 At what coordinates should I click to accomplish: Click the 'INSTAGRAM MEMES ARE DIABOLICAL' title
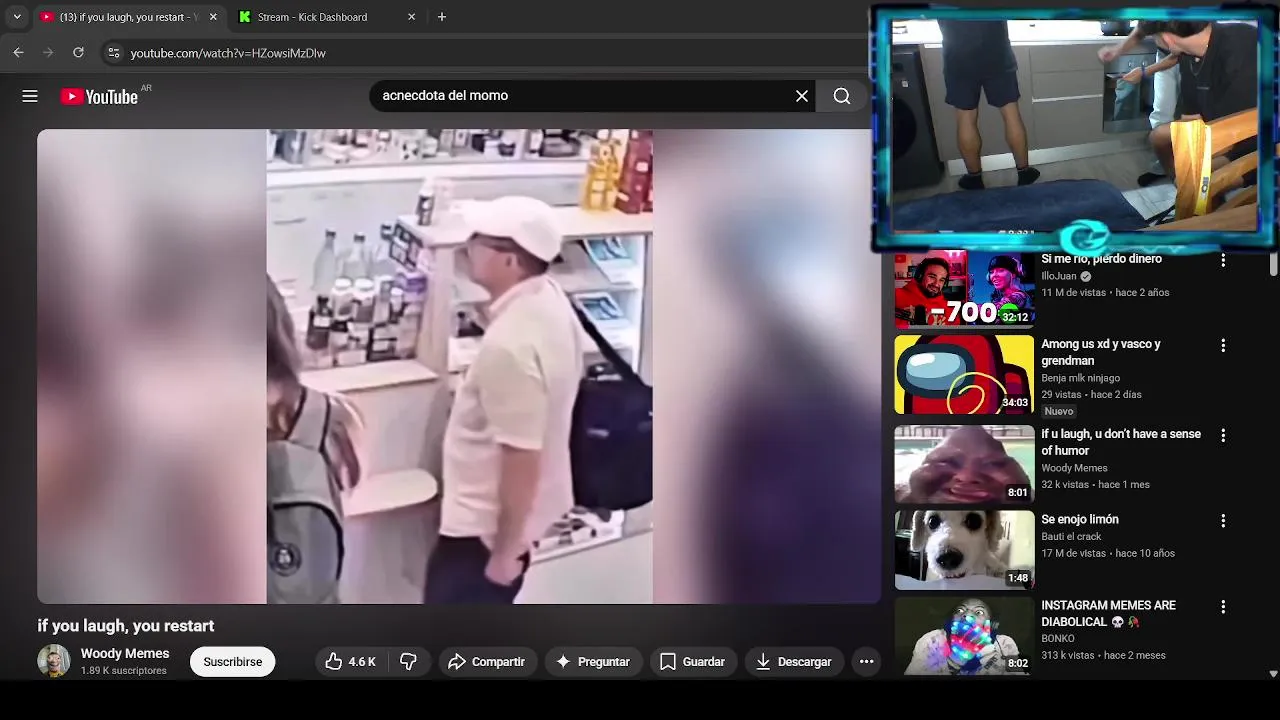click(x=1108, y=613)
